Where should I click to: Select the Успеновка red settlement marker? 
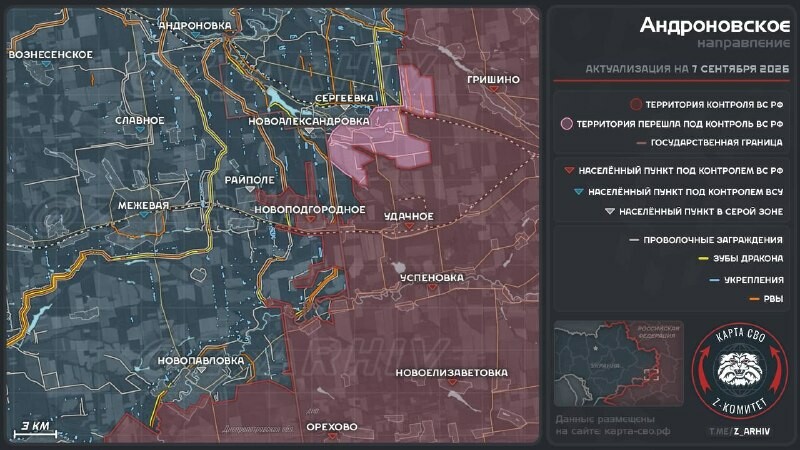point(432,287)
